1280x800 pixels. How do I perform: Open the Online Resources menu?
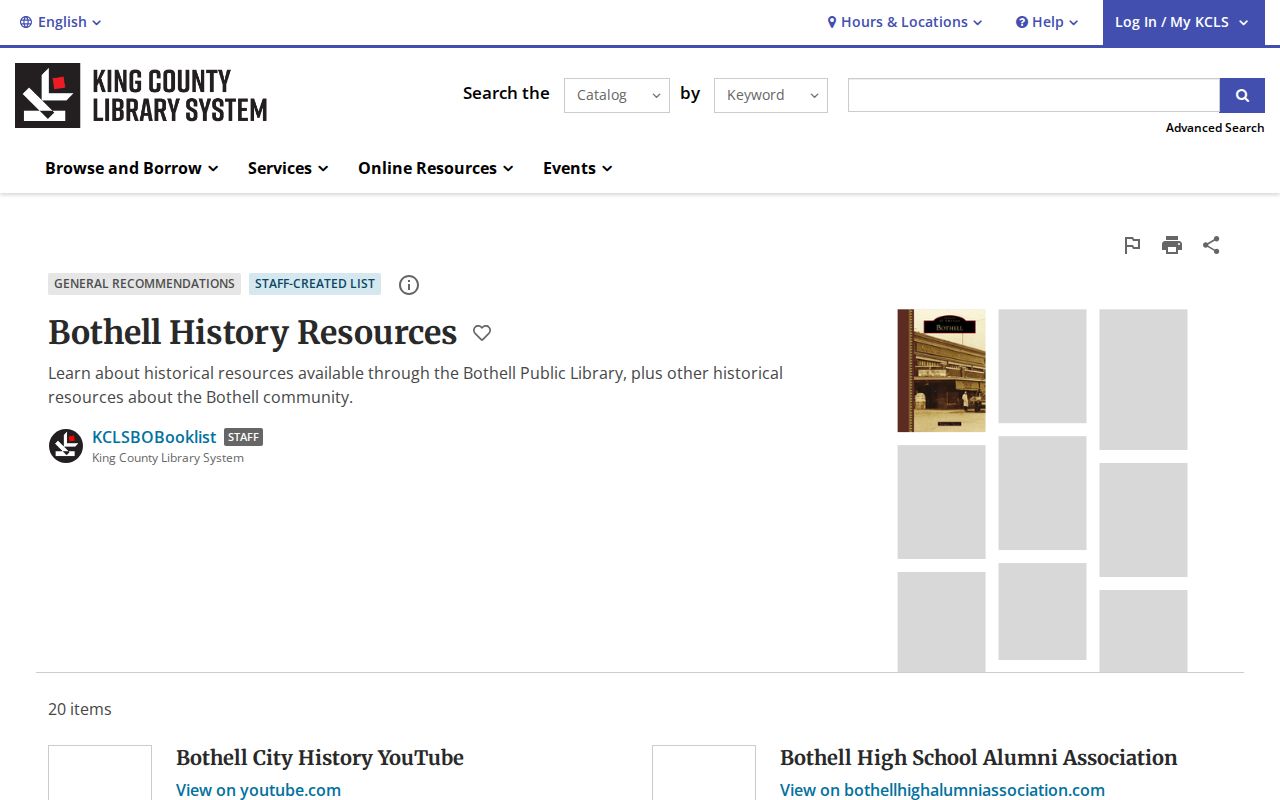tap(436, 168)
